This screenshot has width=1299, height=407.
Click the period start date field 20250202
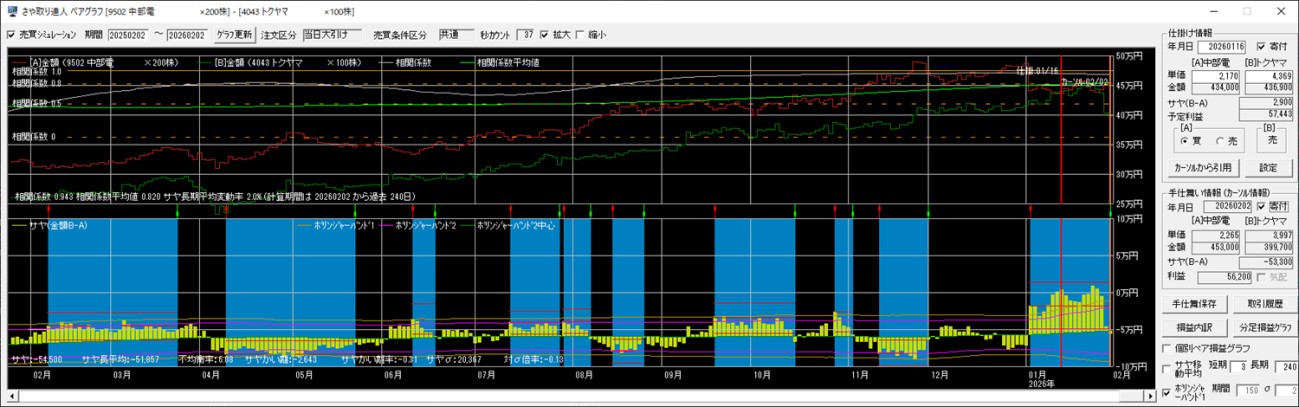[127, 34]
